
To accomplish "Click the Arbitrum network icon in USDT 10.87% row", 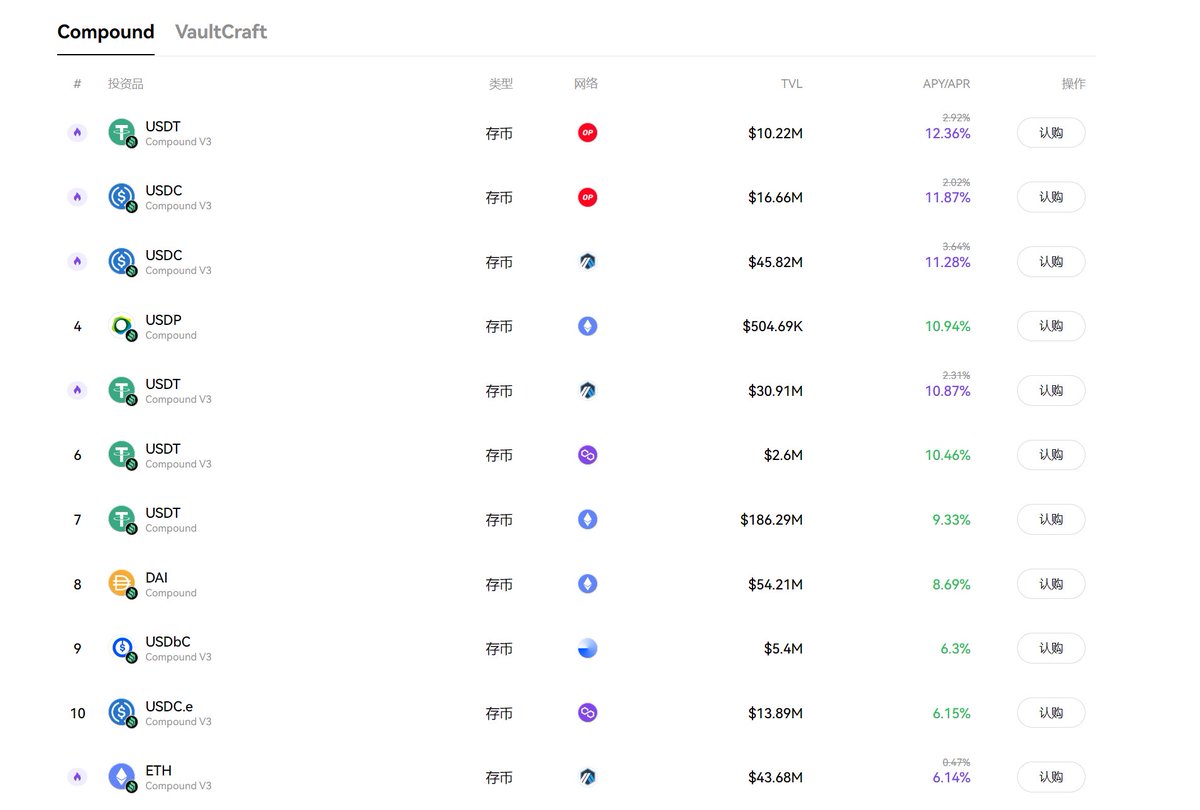I will tap(588, 391).
